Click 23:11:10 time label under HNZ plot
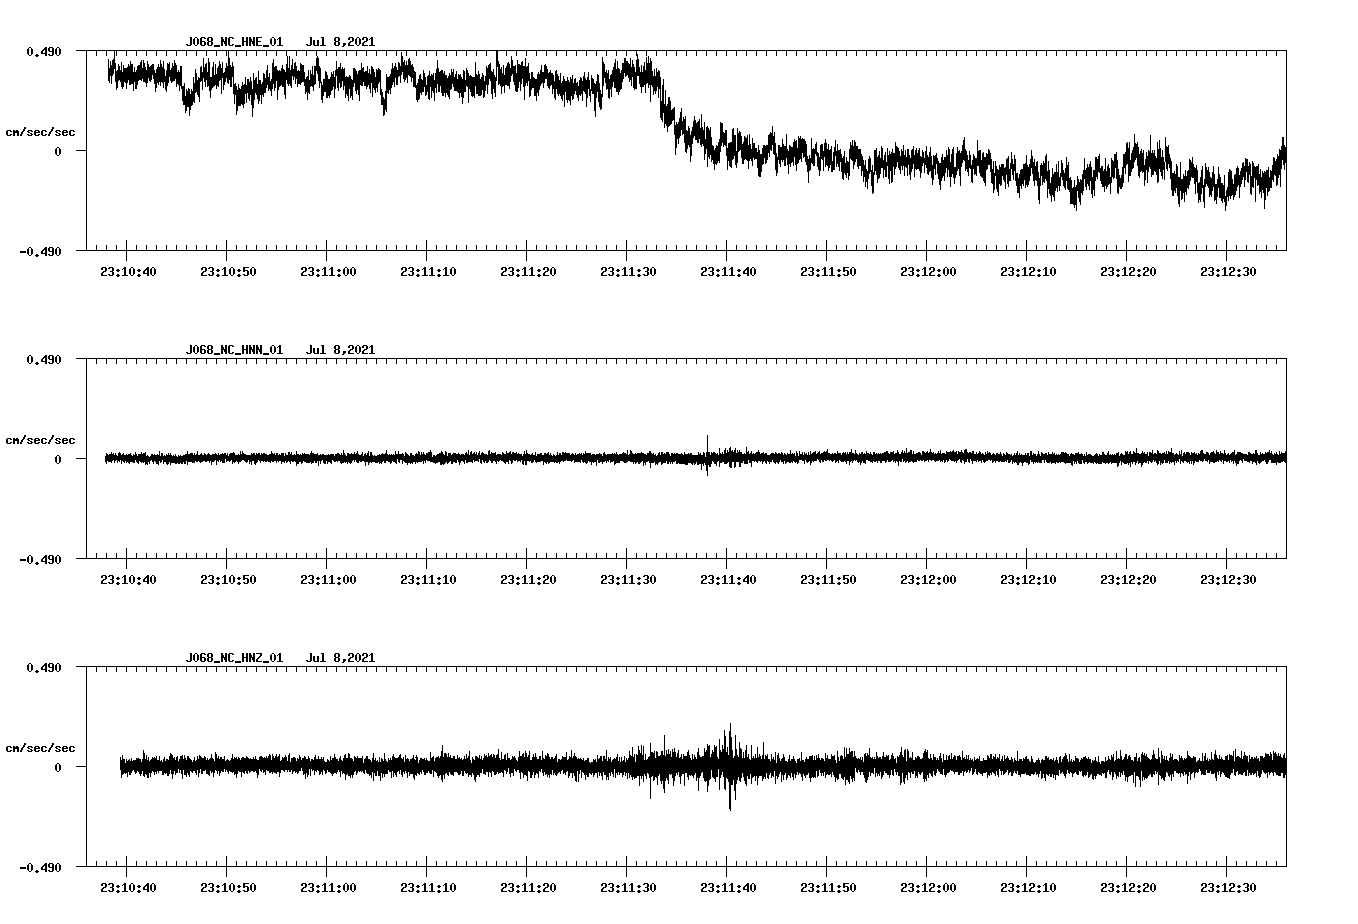This screenshot has width=1358, height=924. click(x=428, y=888)
